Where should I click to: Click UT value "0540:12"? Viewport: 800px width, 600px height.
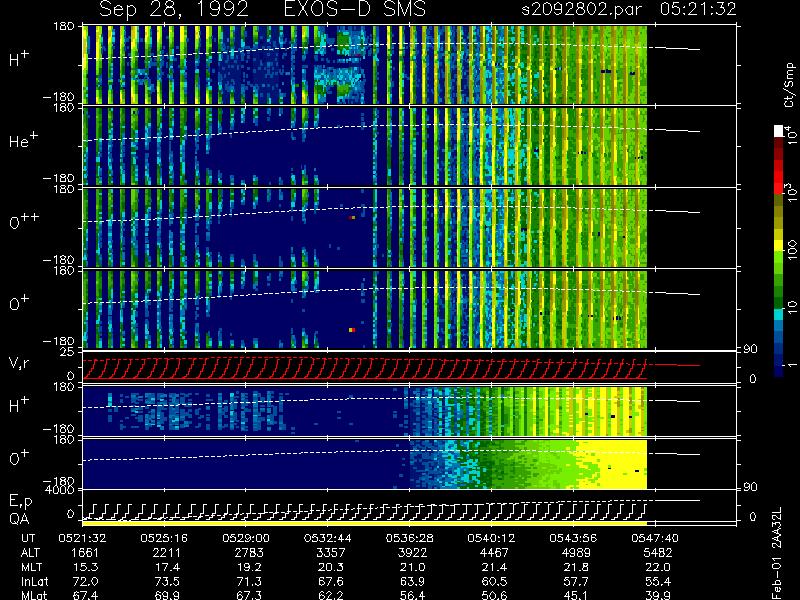pyautogui.click(x=491, y=538)
